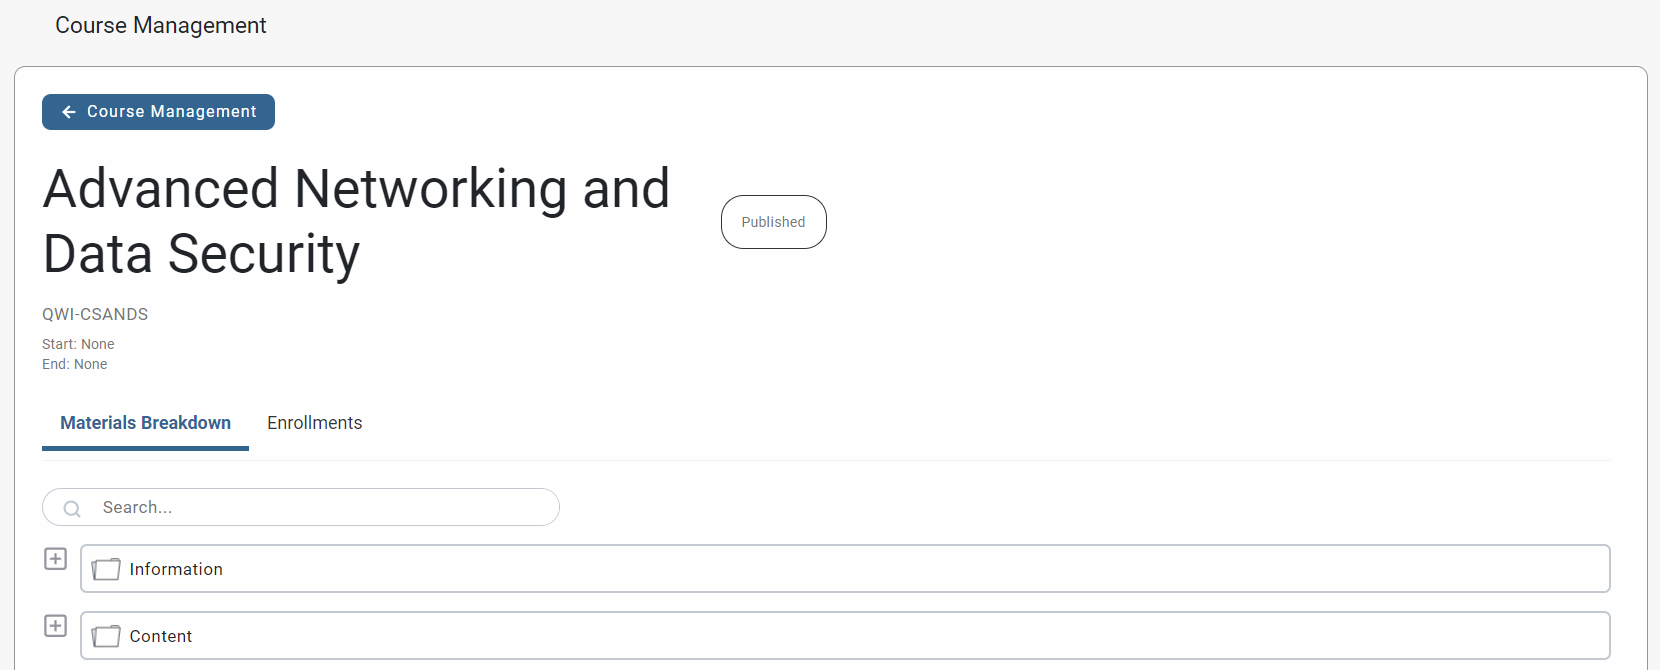
Task: Focus the materials Search field
Action: pyautogui.click(x=320, y=508)
